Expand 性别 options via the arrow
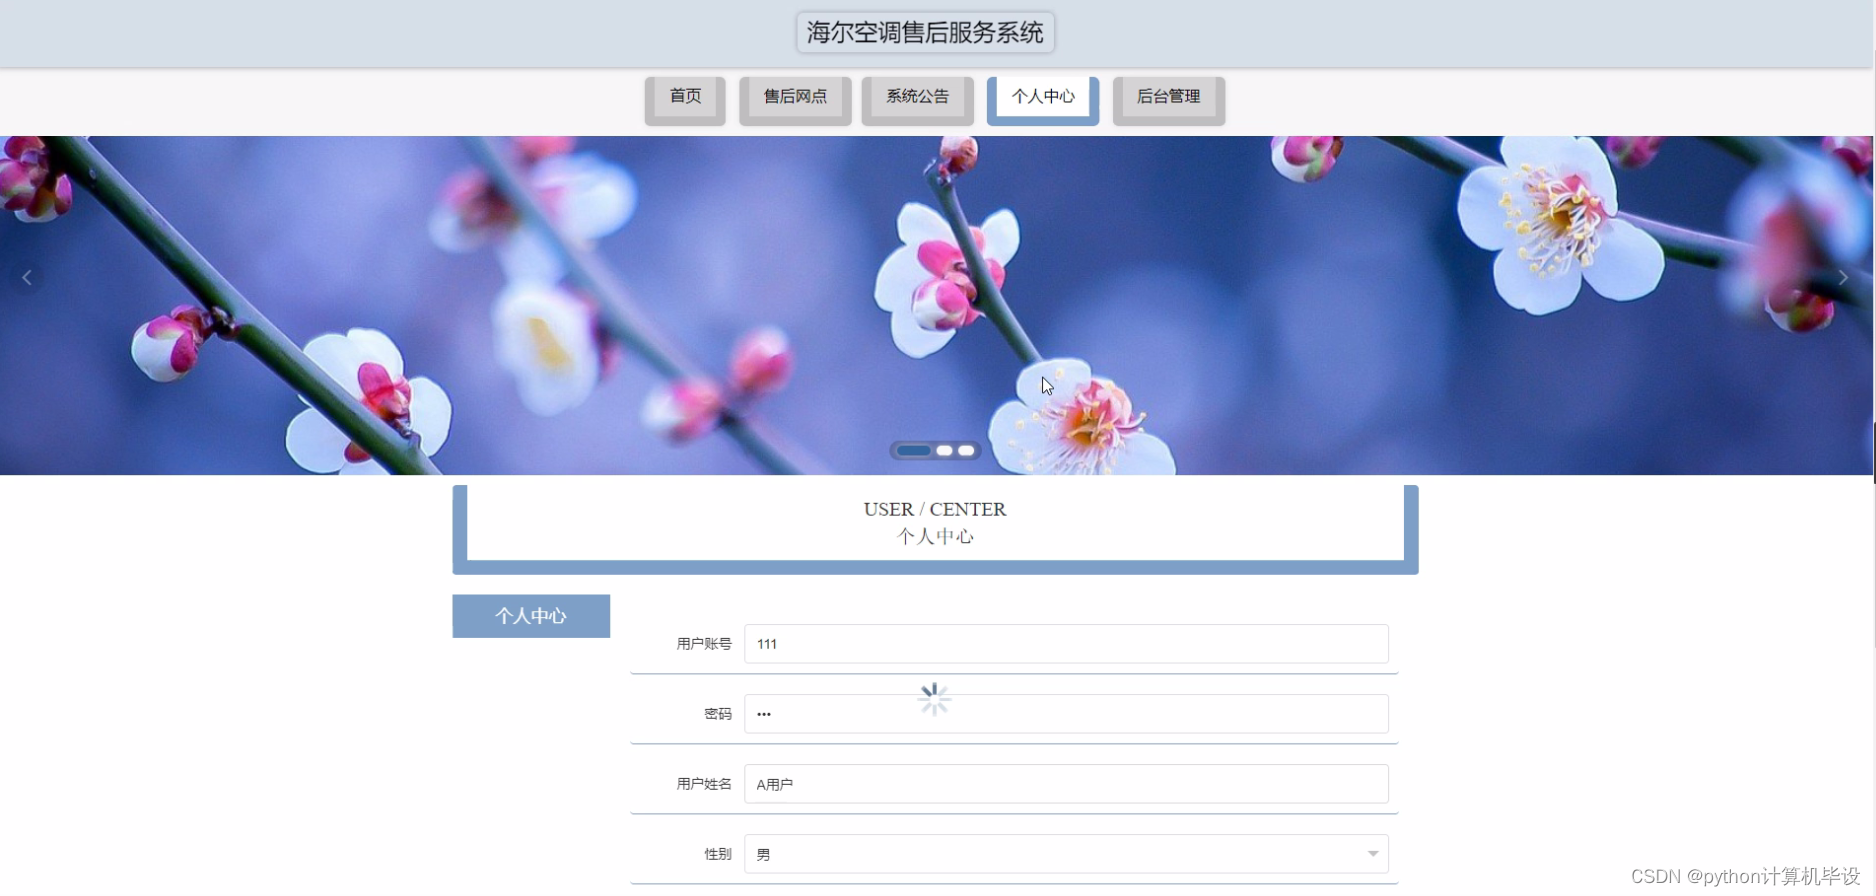The height and width of the screenshot is (896, 1876). [1373, 854]
